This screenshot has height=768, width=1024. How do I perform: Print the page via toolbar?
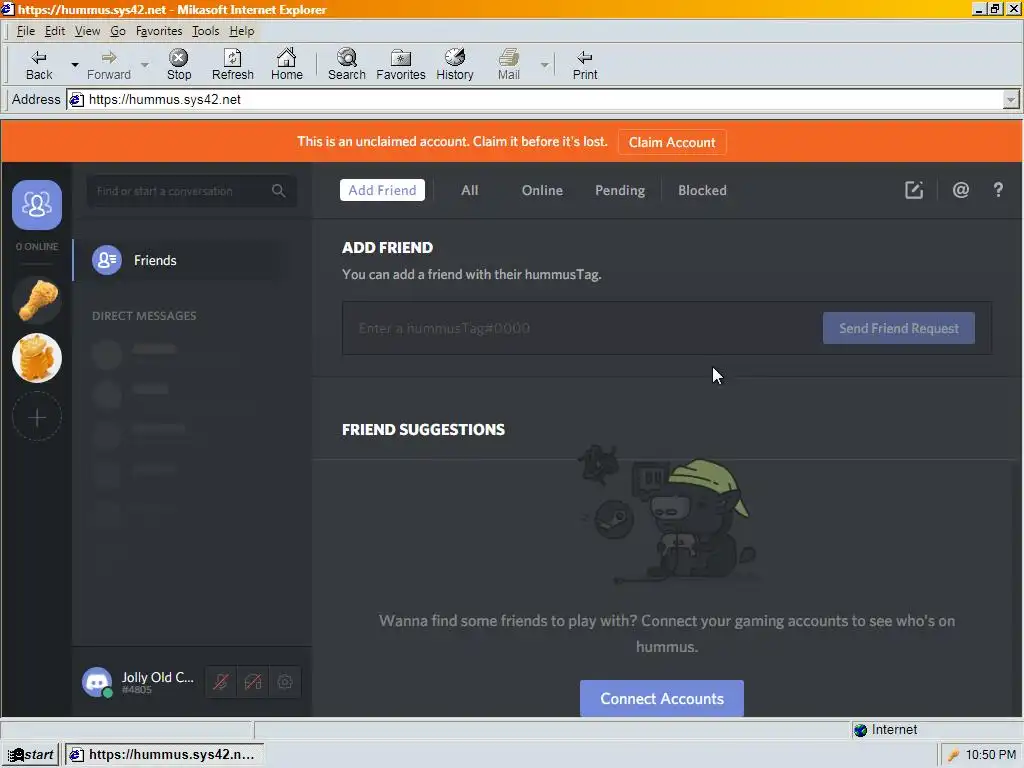pyautogui.click(x=585, y=65)
